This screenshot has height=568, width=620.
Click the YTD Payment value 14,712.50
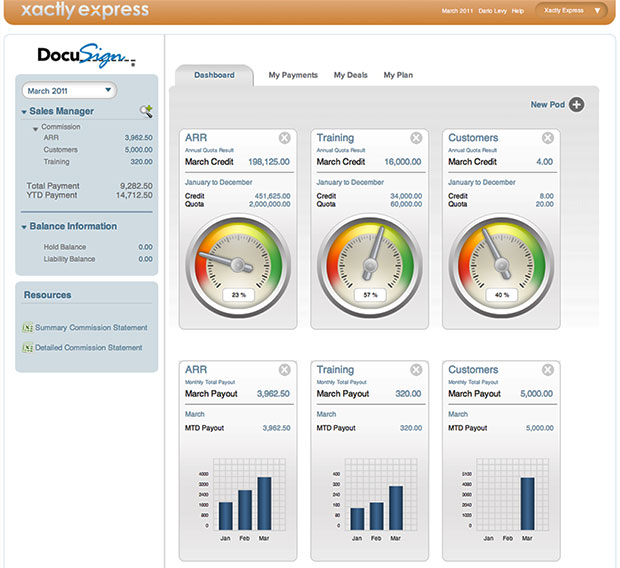(x=134, y=195)
